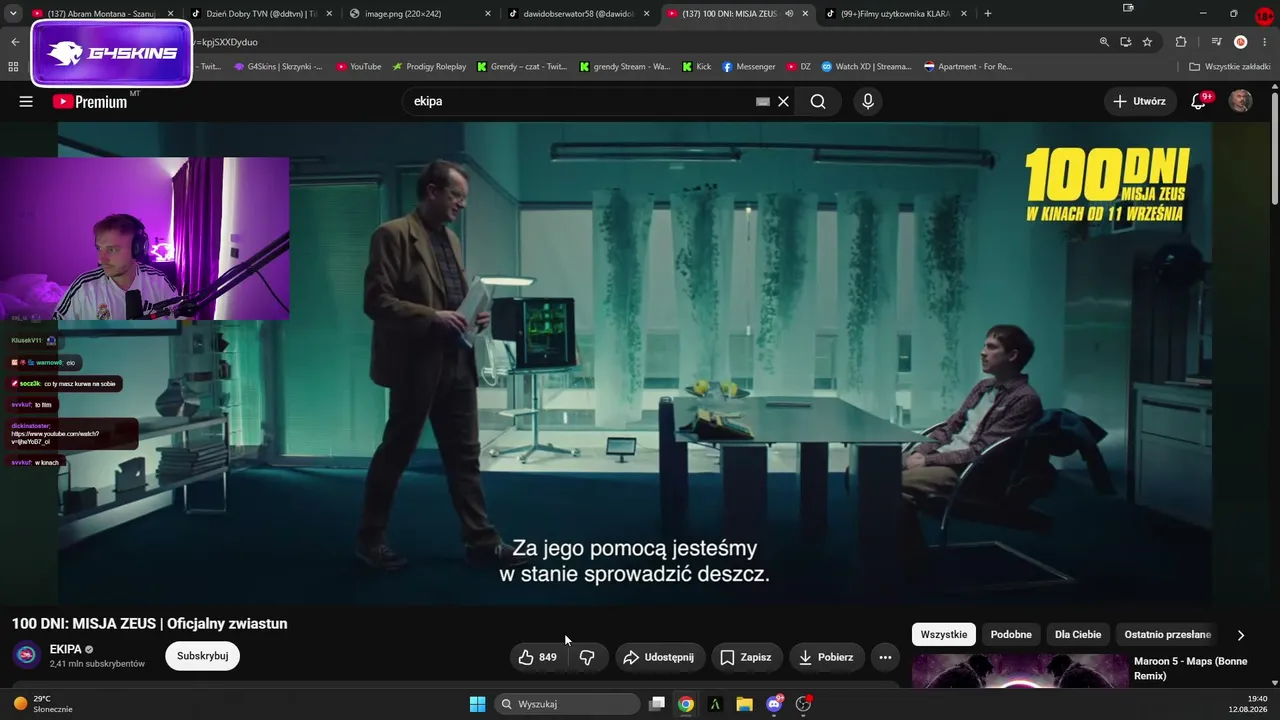Dislike the video with thumbs-down
Screen dimensions: 1280x720
click(x=587, y=657)
